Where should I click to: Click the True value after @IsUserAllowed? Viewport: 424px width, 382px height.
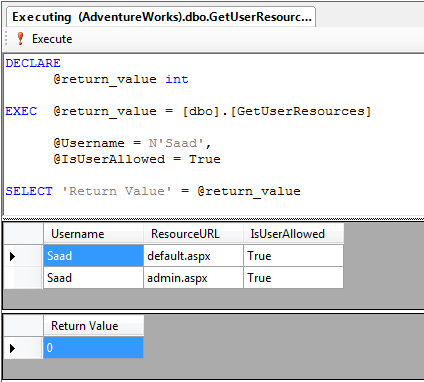(x=205, y=159)
